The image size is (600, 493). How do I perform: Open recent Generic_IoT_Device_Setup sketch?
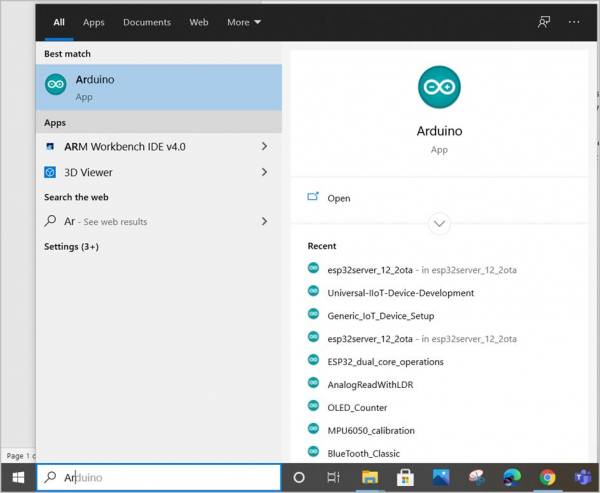(x=381, y=316)
